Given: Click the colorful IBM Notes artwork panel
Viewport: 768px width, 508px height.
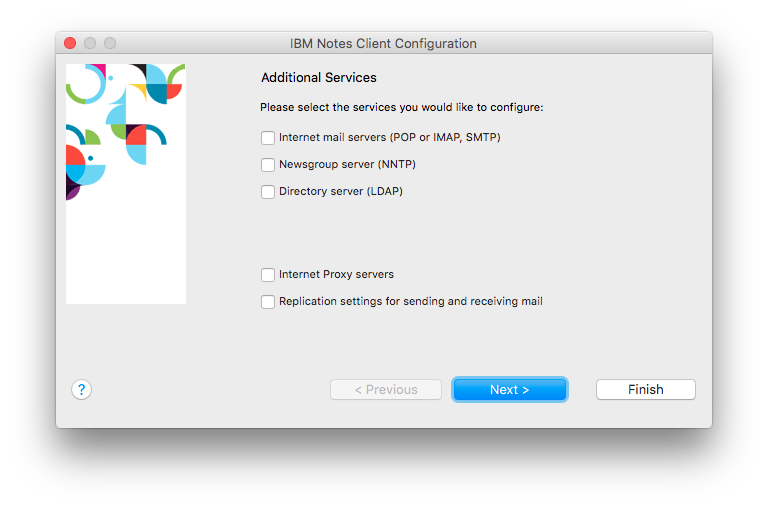Looking at the screenshot, I should click(x=126, y=184).
